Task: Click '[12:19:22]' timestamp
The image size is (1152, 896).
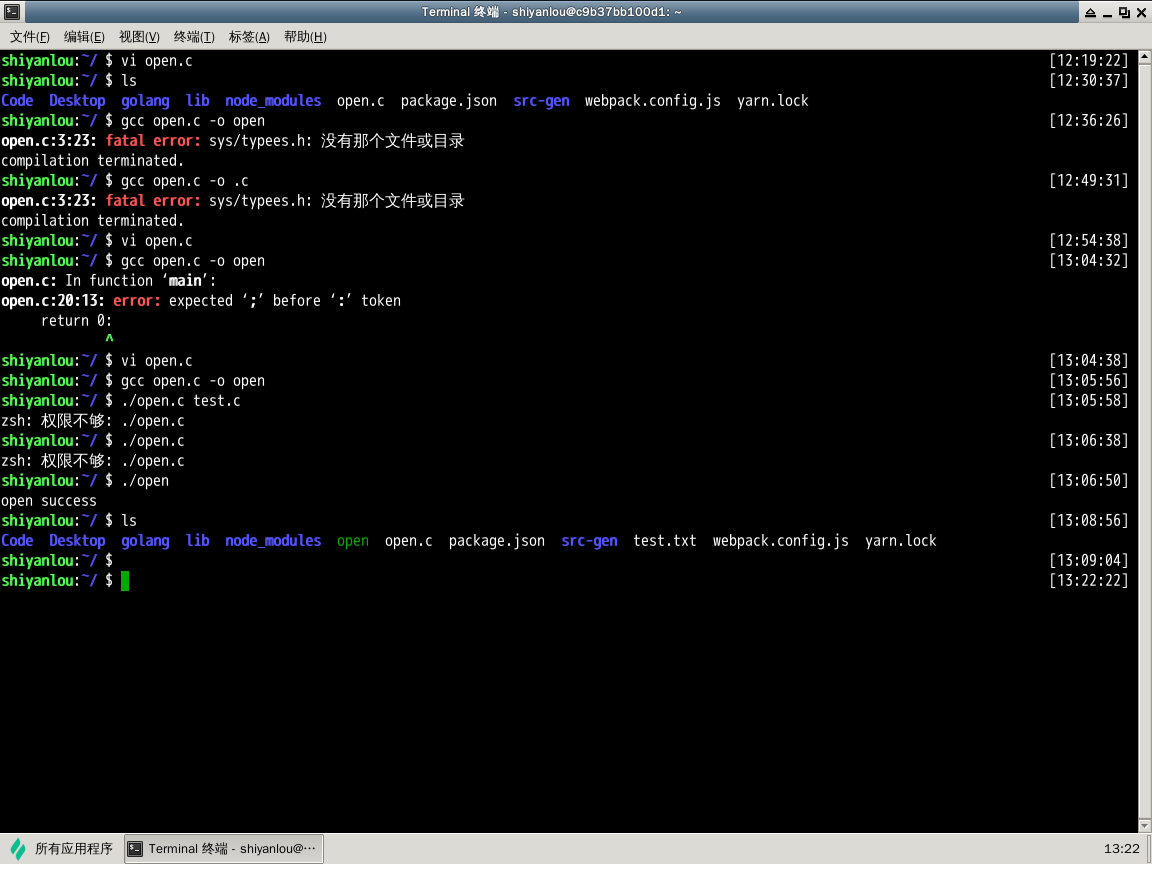Action: pyautogui.click(x=1088, y=61)
